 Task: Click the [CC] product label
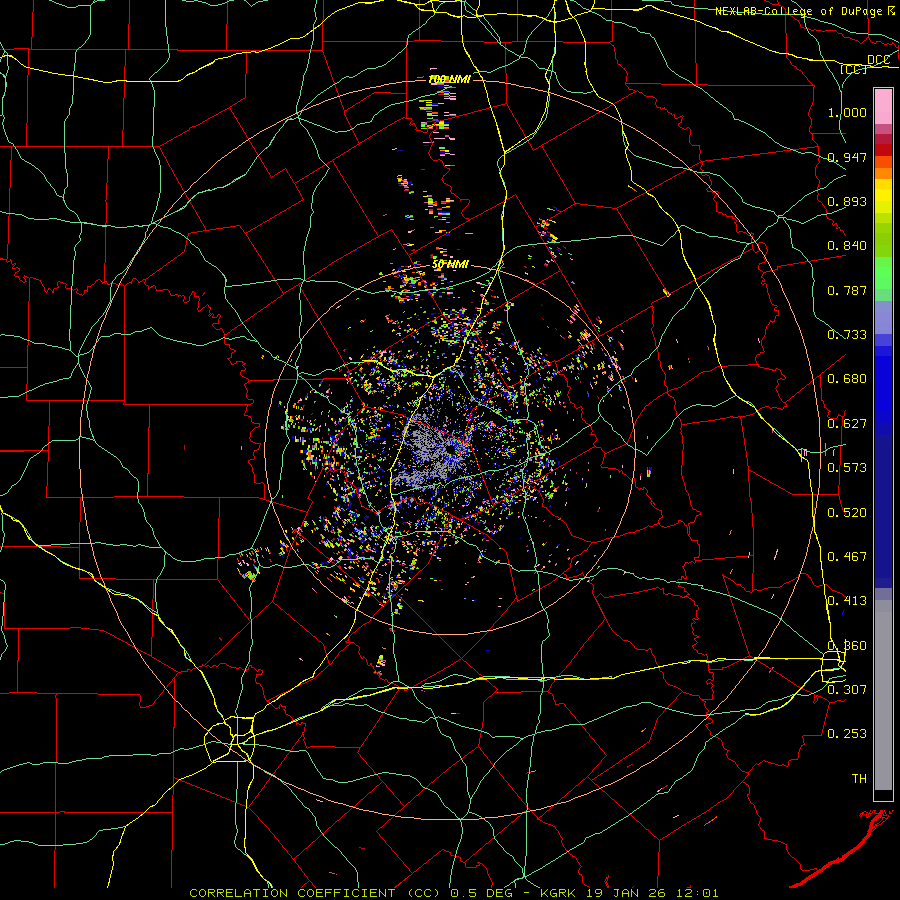[854, 69]
